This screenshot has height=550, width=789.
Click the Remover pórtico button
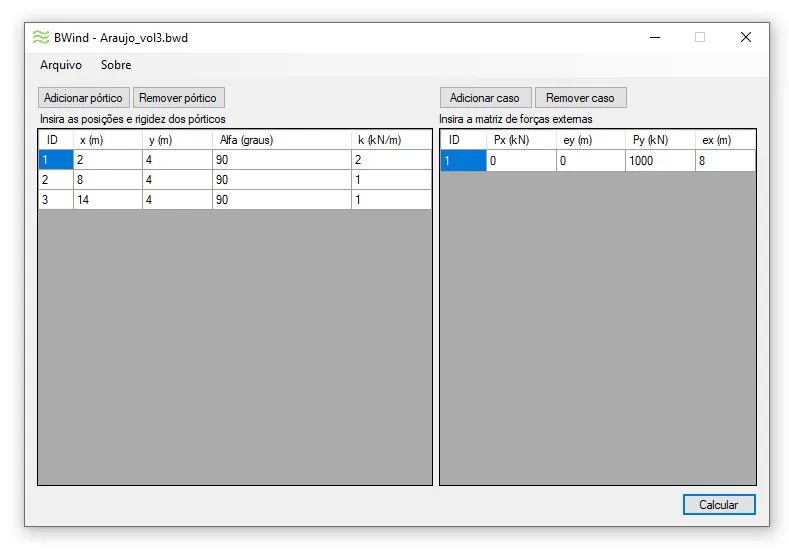click(x=180, y=98)
